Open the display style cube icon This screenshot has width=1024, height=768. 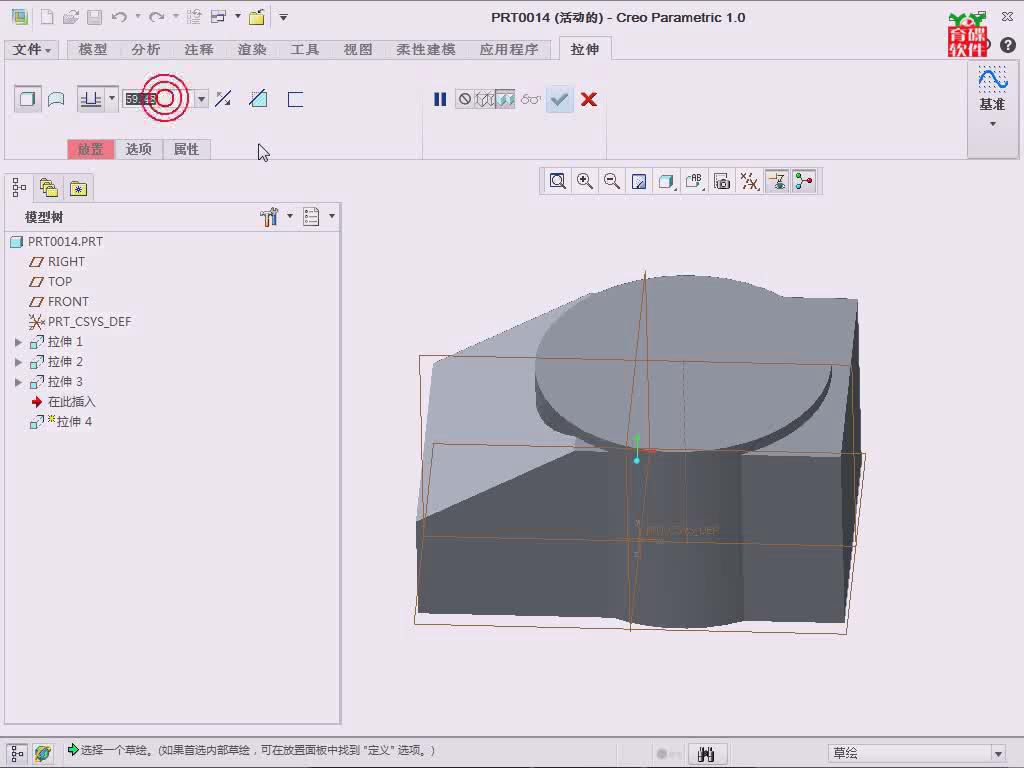[667, 182]
